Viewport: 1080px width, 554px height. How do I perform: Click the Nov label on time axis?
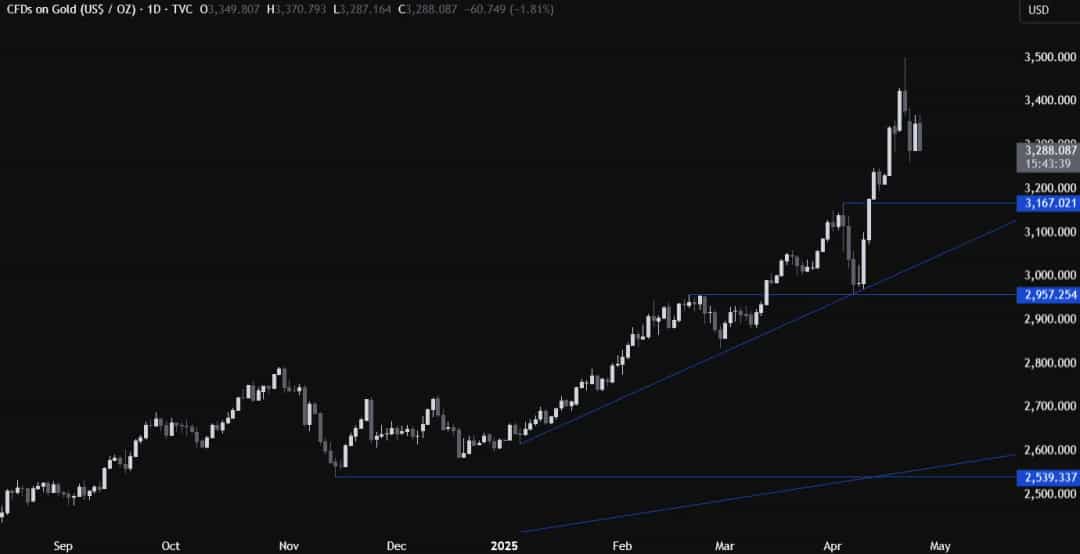click(289, 546)
